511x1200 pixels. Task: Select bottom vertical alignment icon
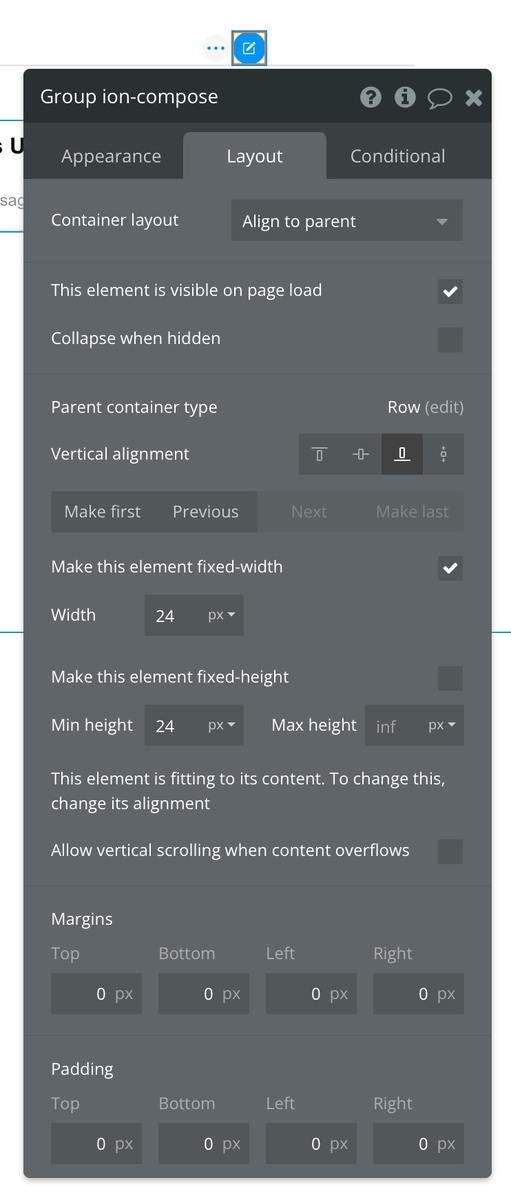coord(402,454)
